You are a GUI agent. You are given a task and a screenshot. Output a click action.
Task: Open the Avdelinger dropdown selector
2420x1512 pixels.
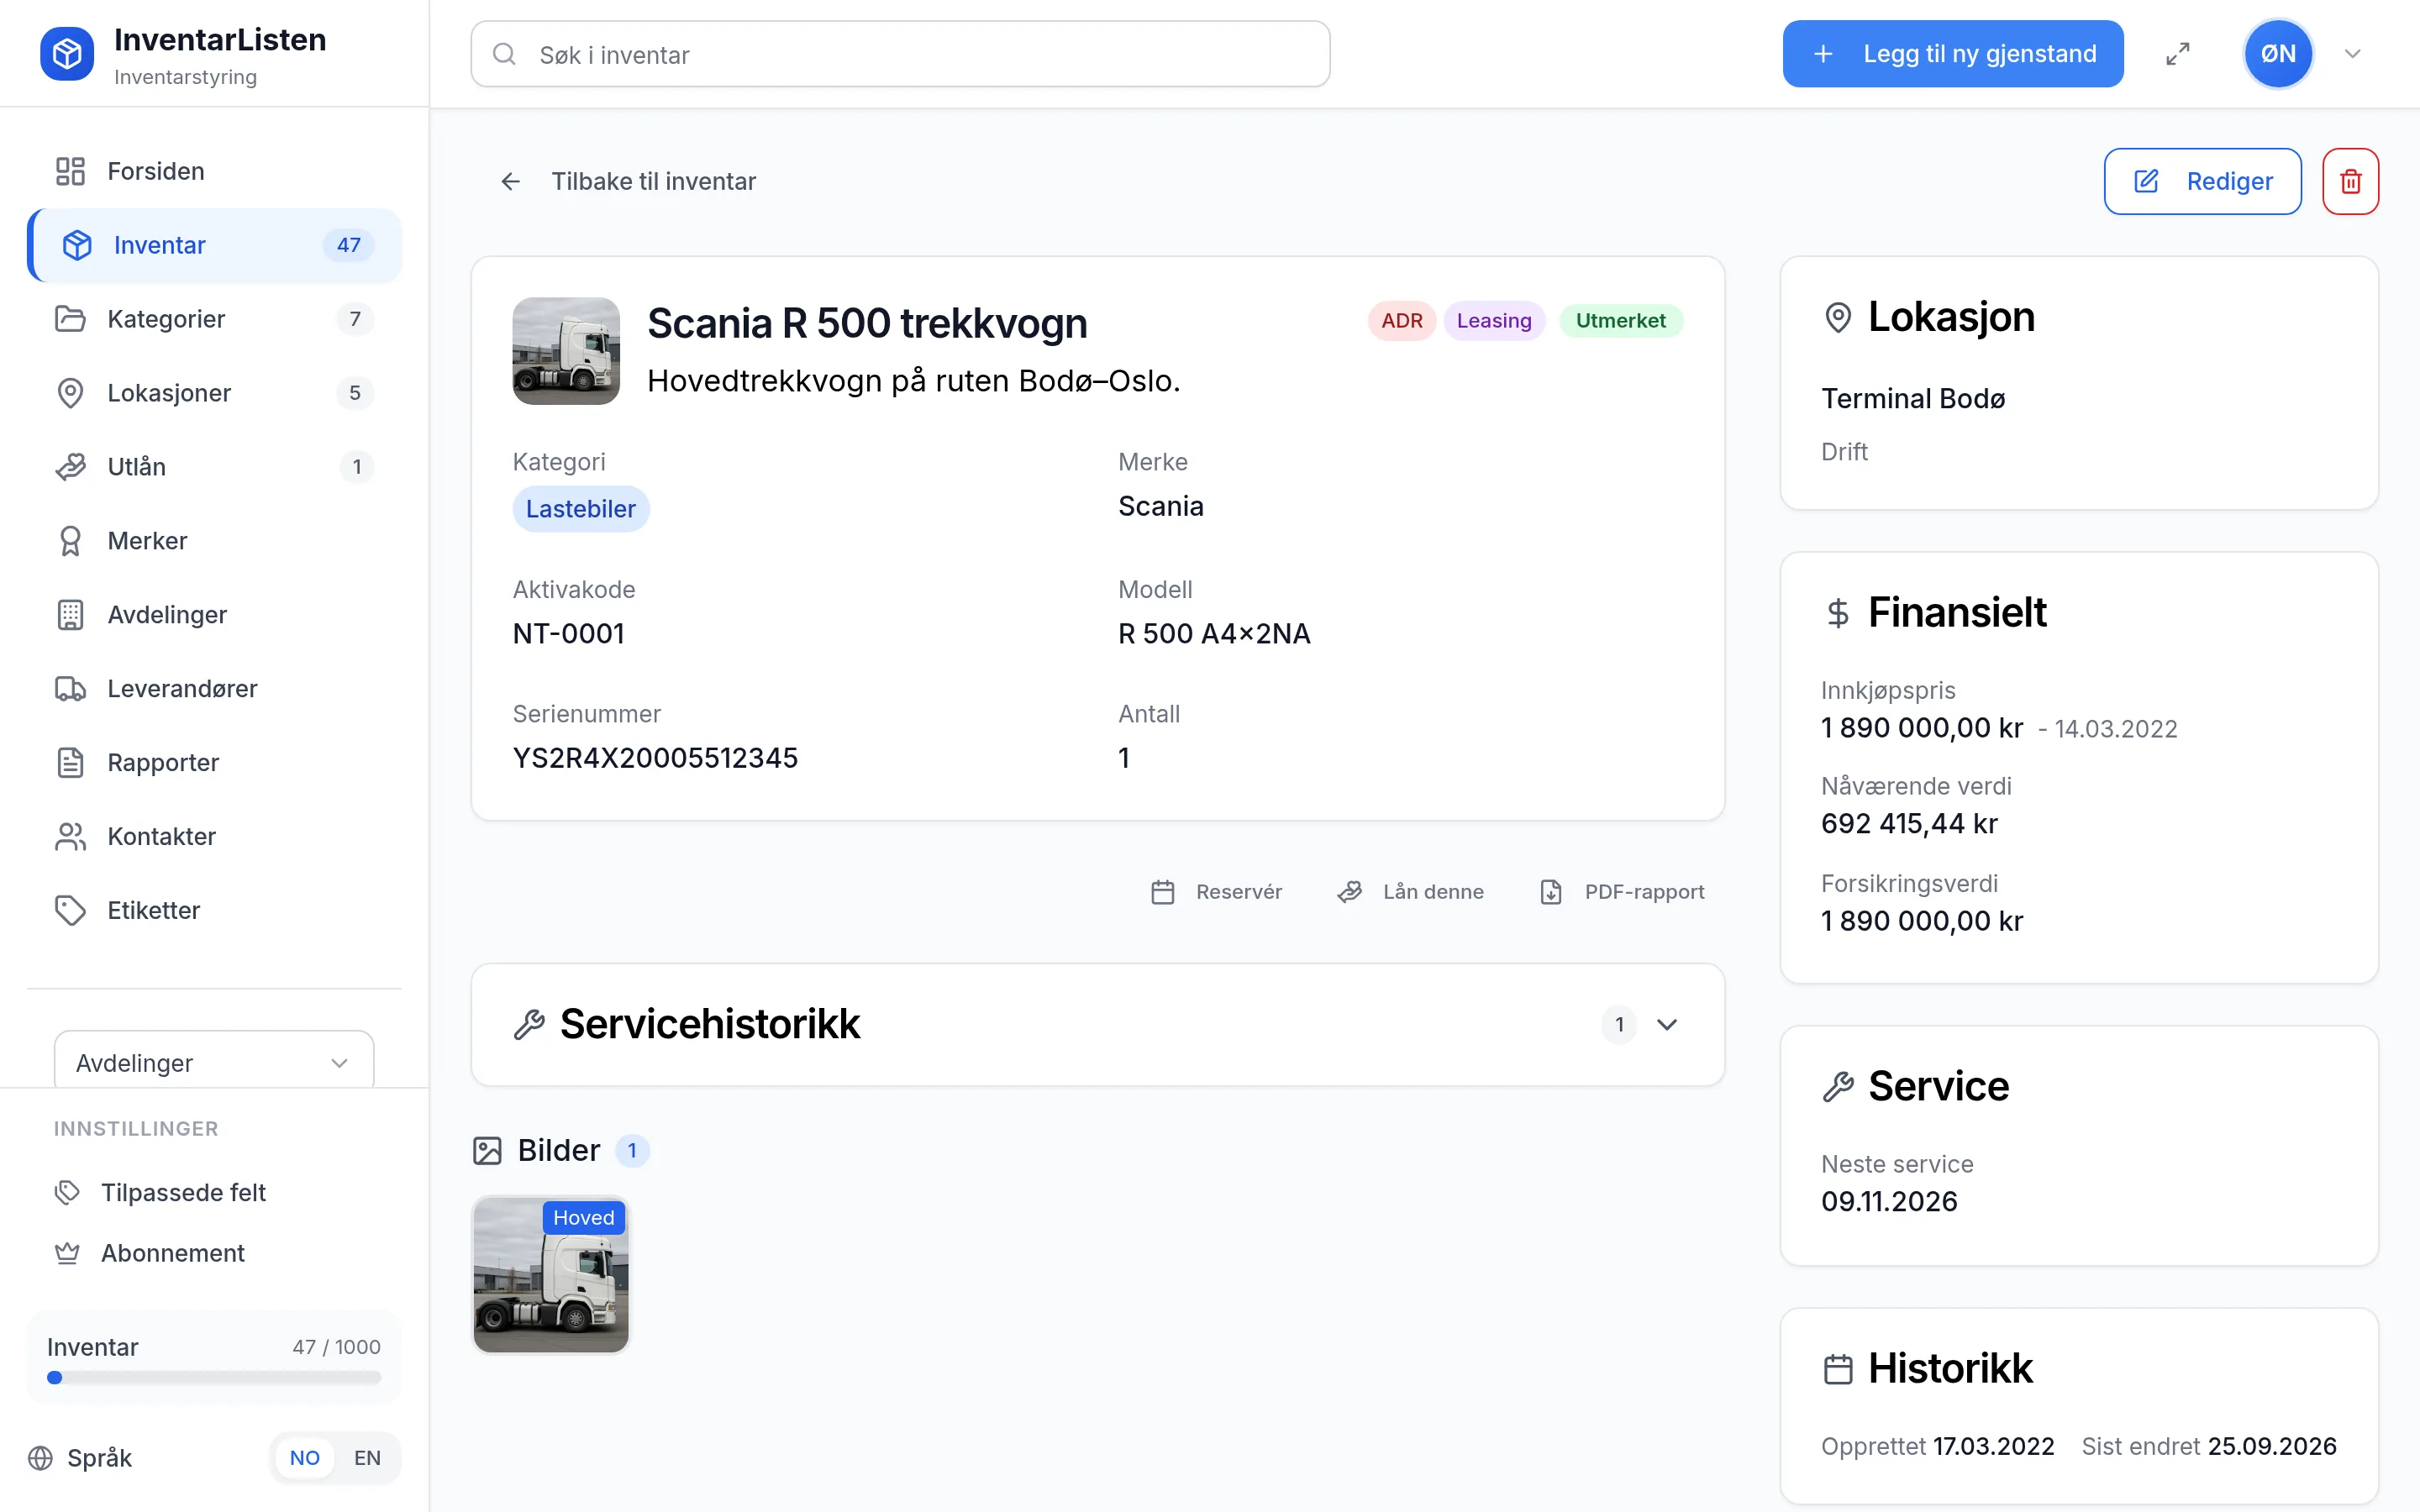pyautogui.click(x=214, y=1062)
